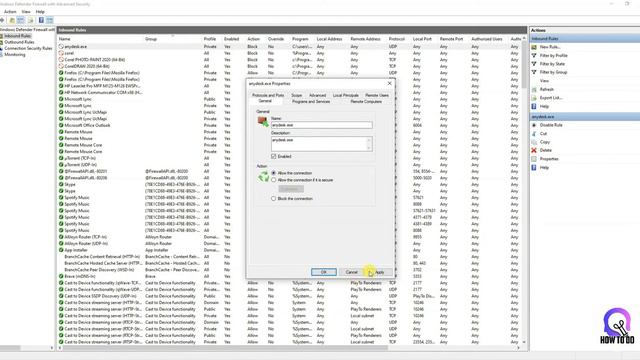Viewport: 640px width, 360px height.
Task: Click the Filter by State funnel icon
Action: [534, 64]
